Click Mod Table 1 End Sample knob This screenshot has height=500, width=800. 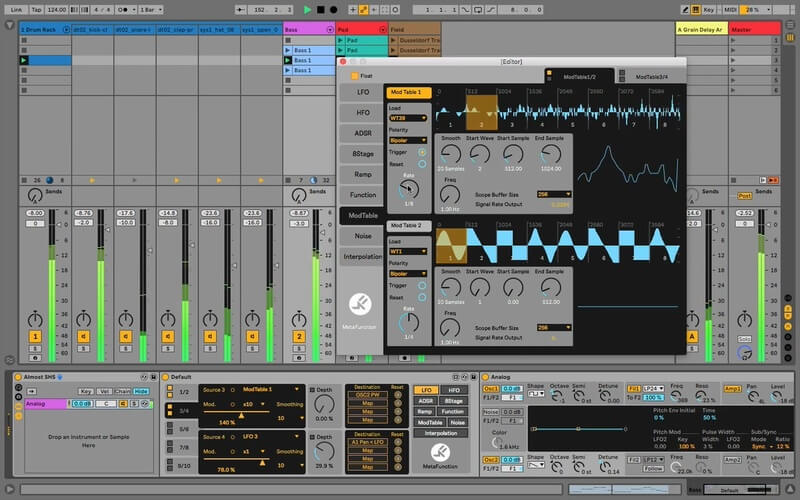[551, 154]
